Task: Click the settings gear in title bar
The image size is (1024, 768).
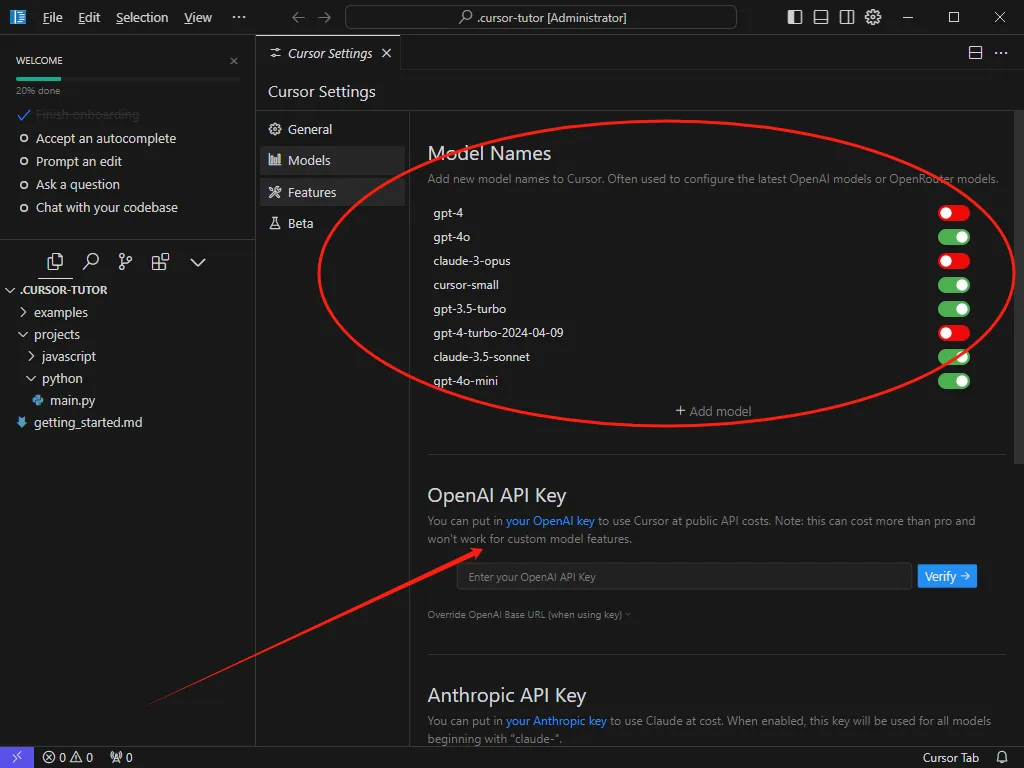Action: [x=873, y=17]
